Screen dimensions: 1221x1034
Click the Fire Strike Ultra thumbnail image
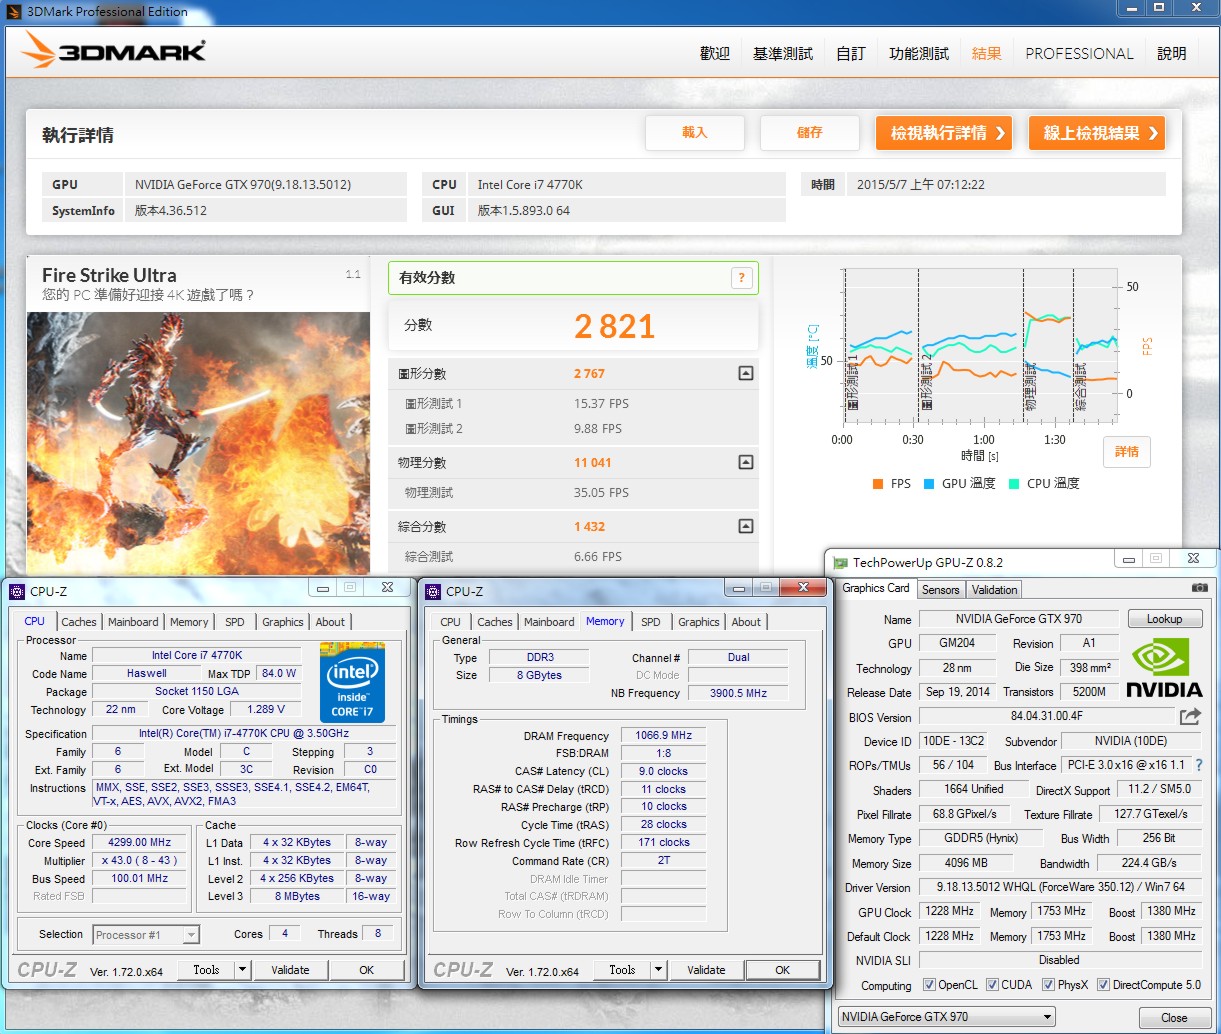click(x=198, y=443)
